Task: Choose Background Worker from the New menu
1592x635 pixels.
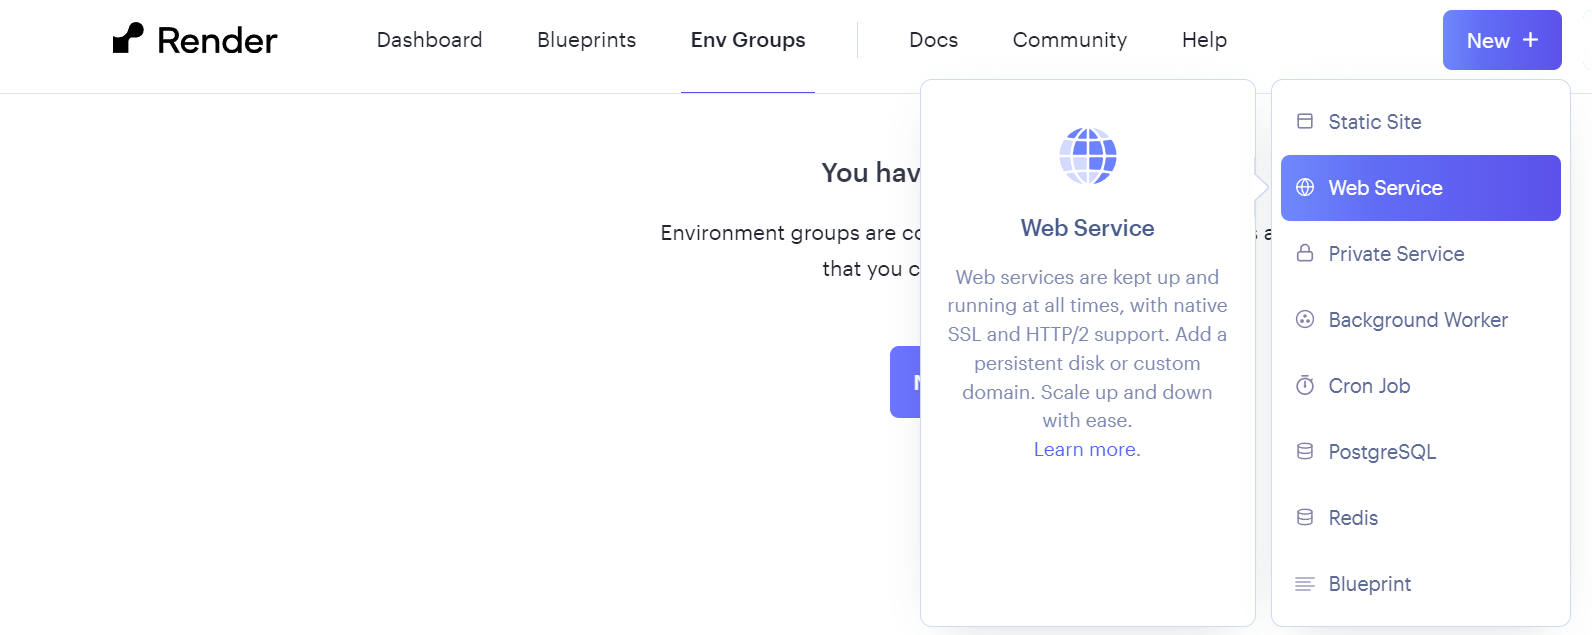Action: pyautogui.click(x=1418, y=320)
